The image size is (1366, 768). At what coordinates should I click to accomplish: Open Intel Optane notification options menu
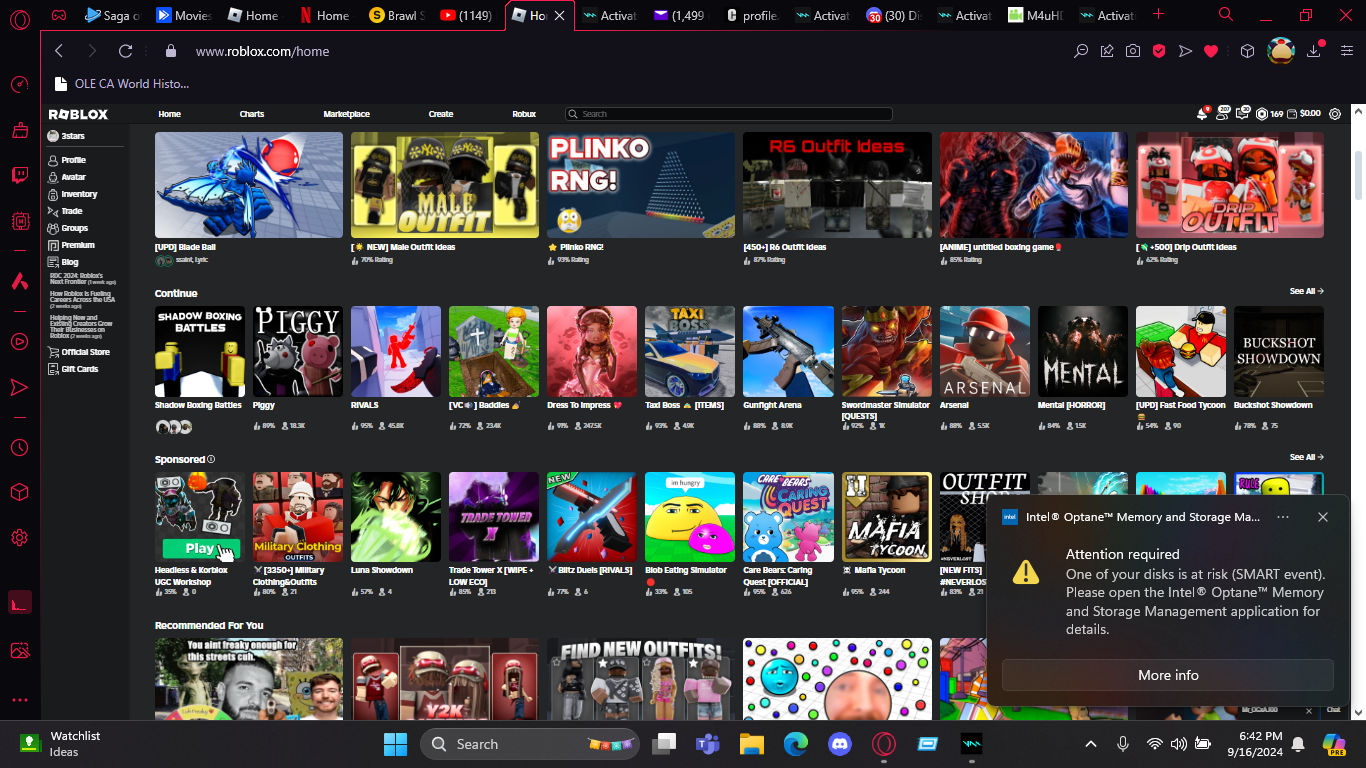tap(1283, 517)
